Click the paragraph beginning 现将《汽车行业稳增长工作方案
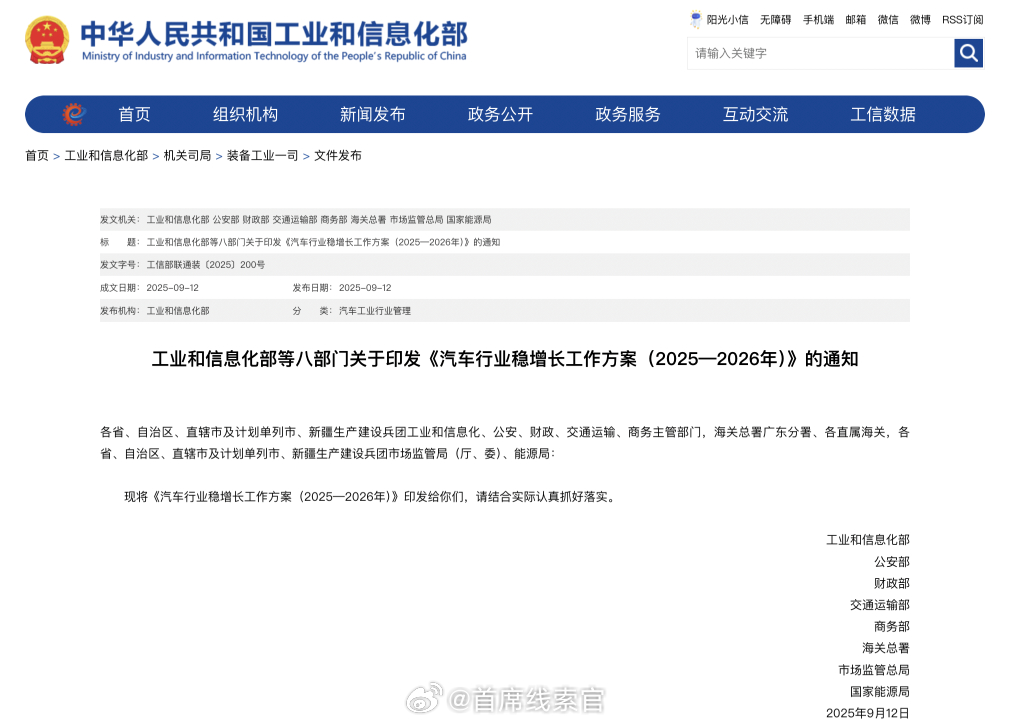 pyautogui.click(x=370, y=496)
